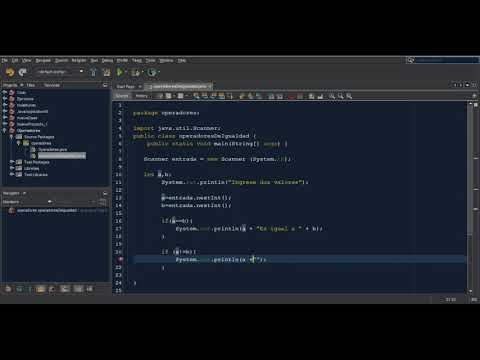Switch to the Files tab
480x360 pixels.
click(x=31, y=85)
